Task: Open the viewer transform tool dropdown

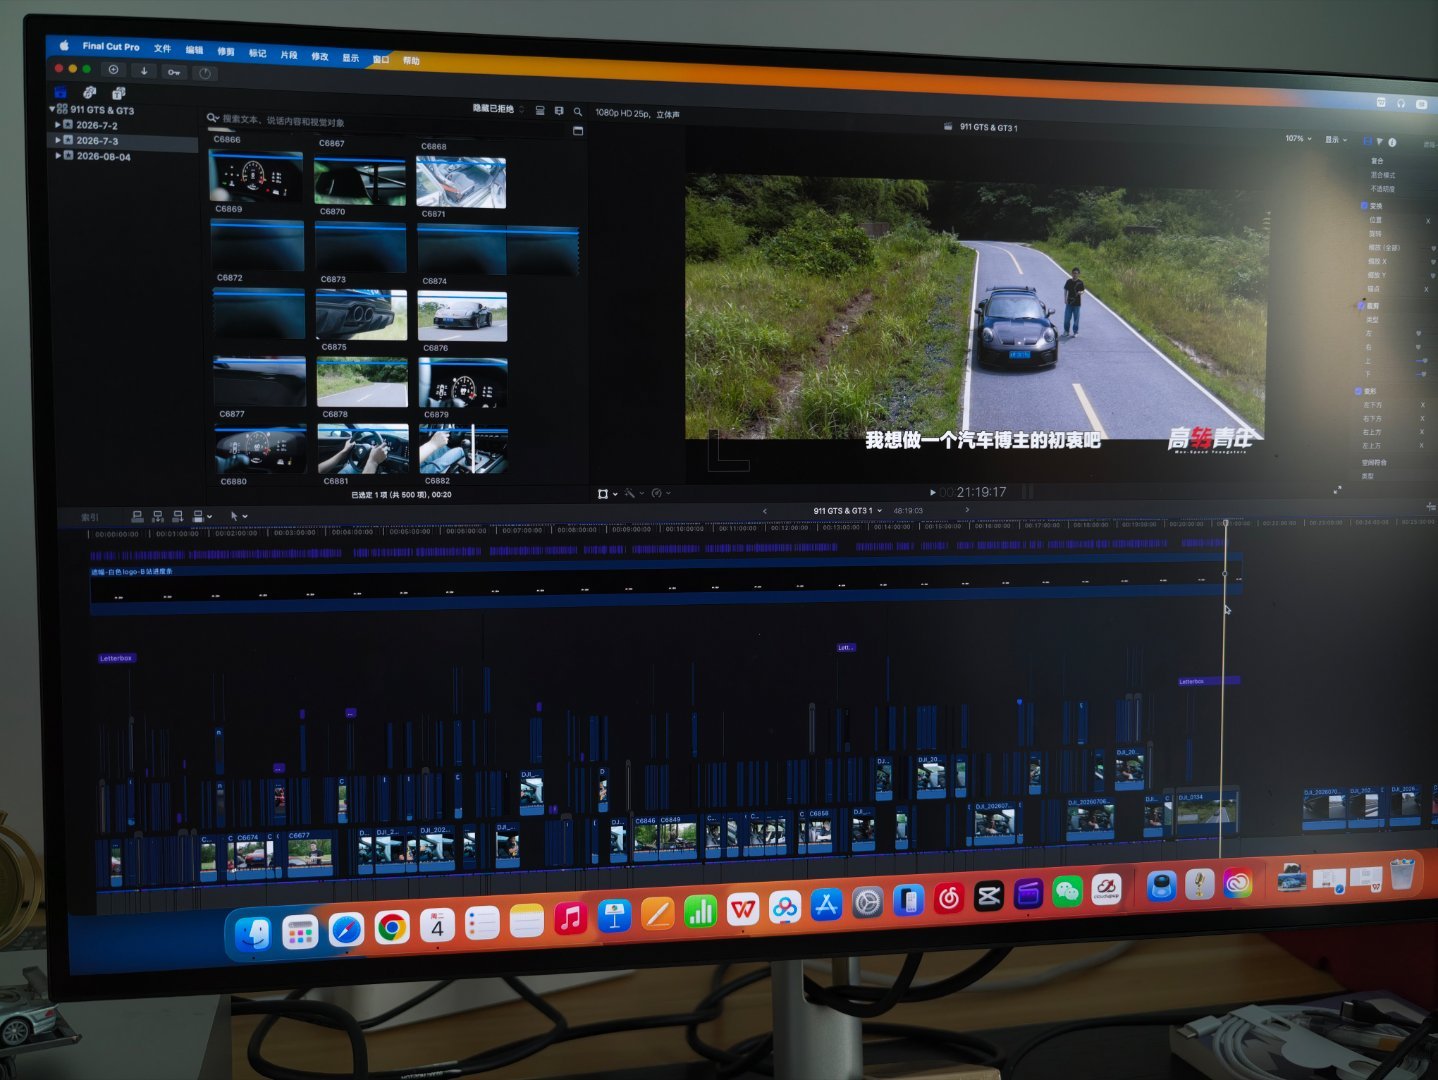Action: (x=607, y=493)
